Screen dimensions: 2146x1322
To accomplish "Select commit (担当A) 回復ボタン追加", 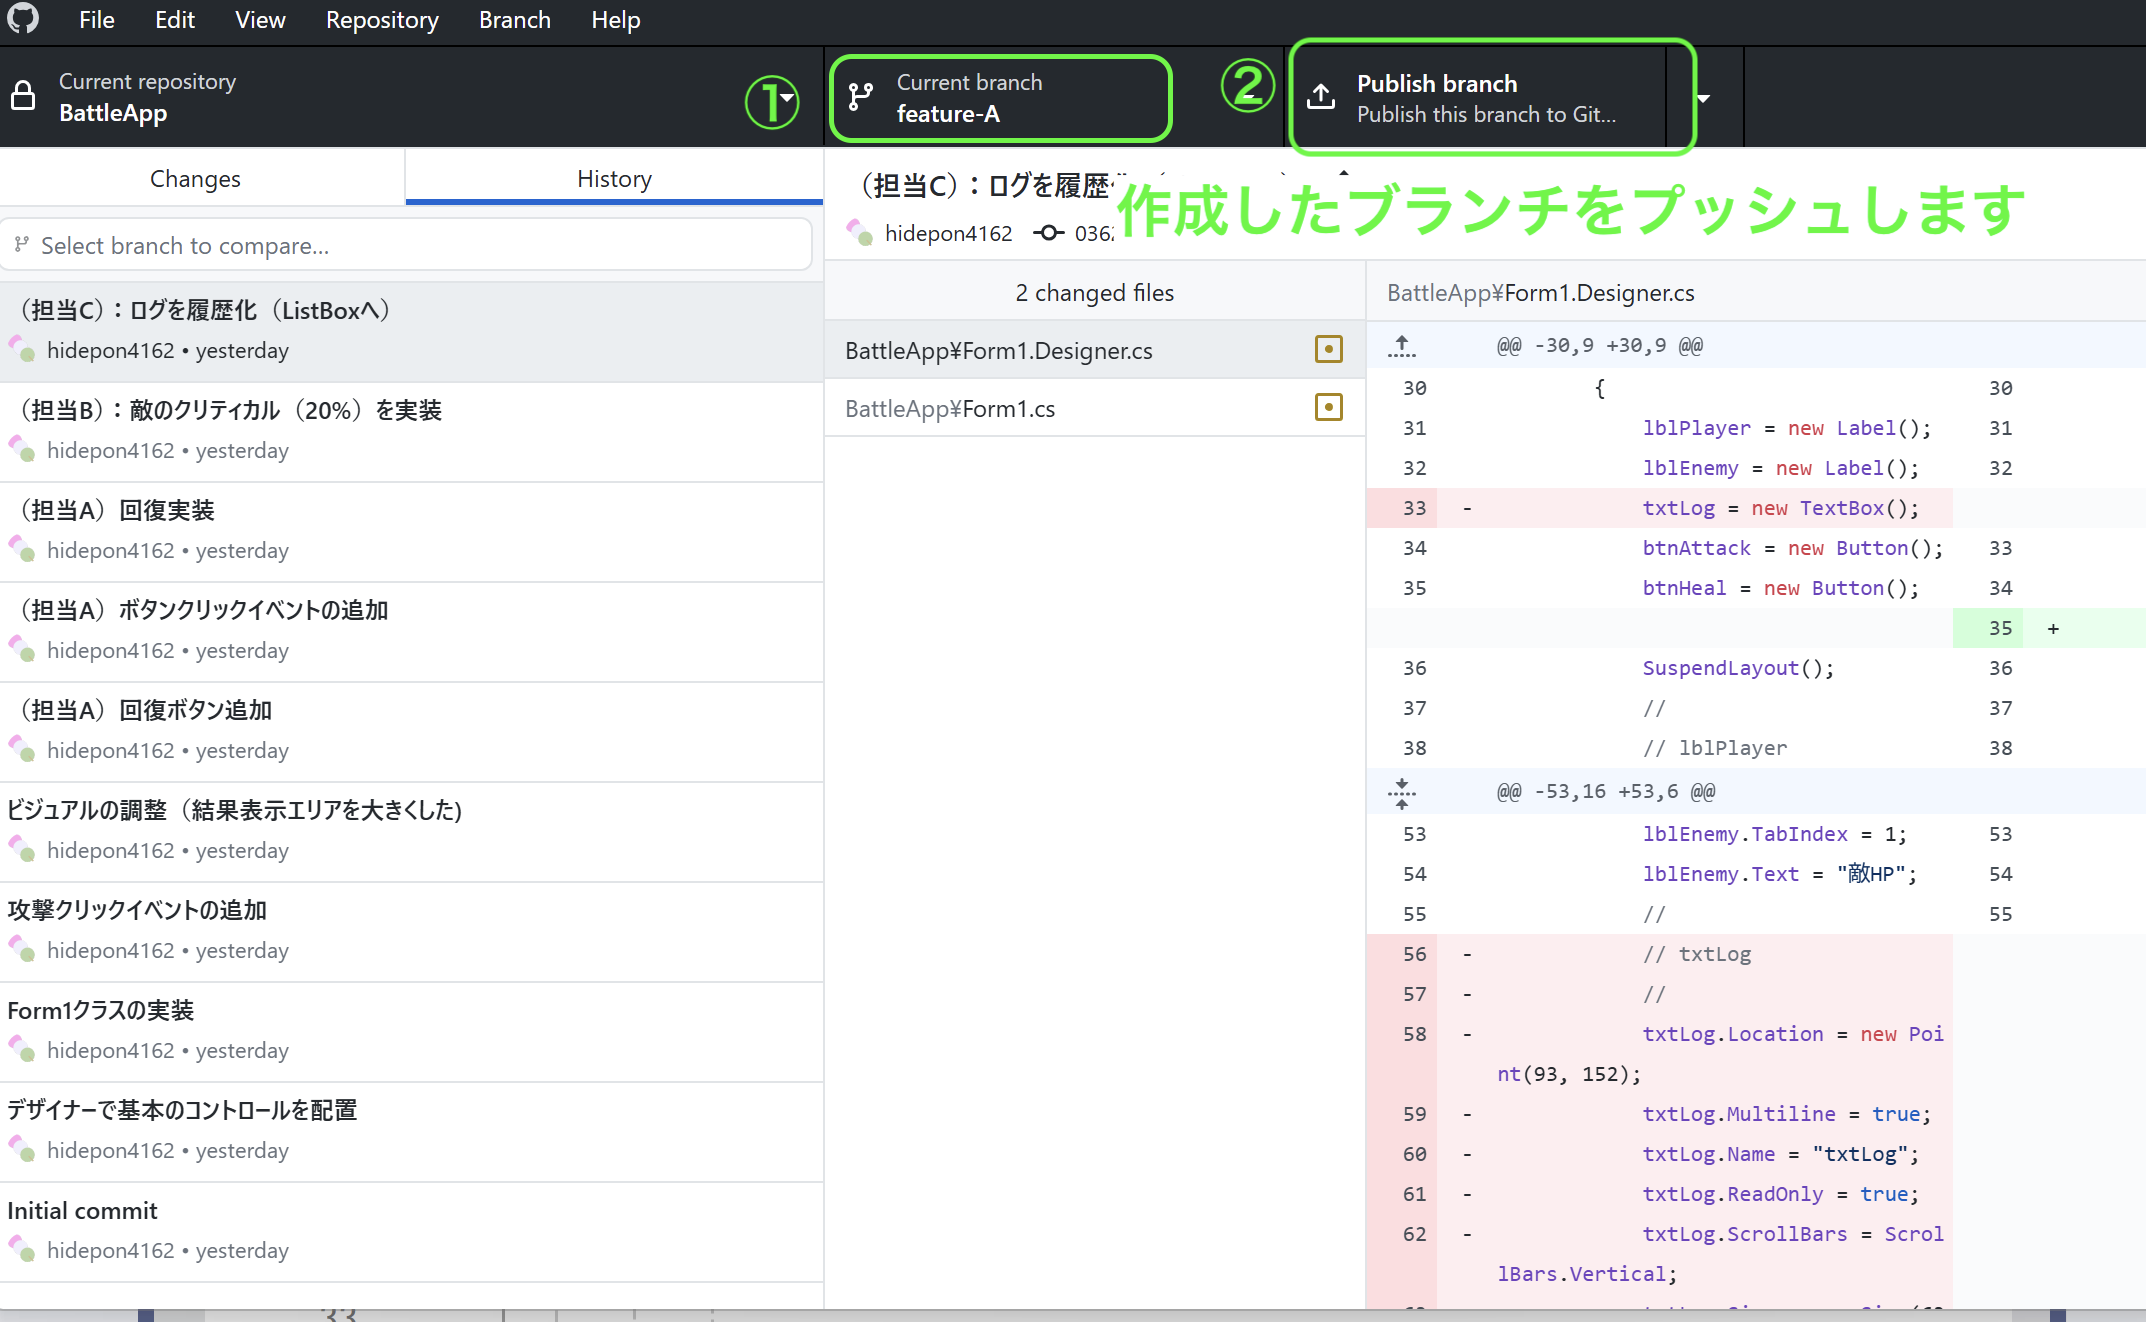I will tap(411, 731).
